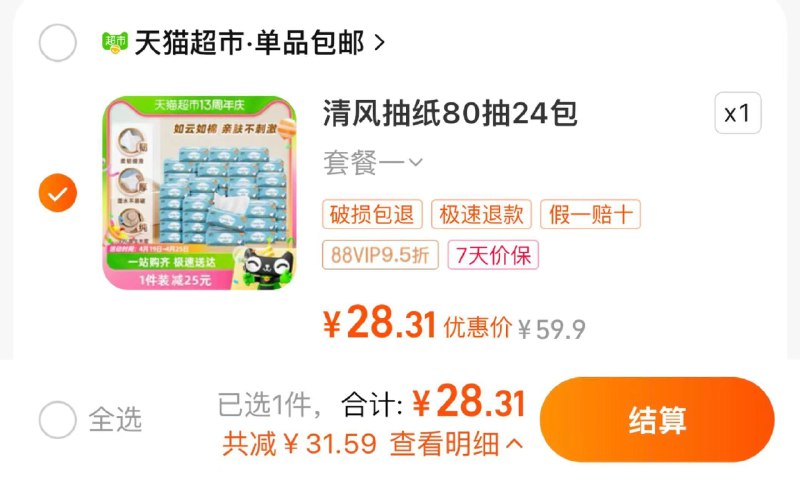Click the ¥28.31 discounted item price
This screenshot has width=800, height=486.
point(379,323)
